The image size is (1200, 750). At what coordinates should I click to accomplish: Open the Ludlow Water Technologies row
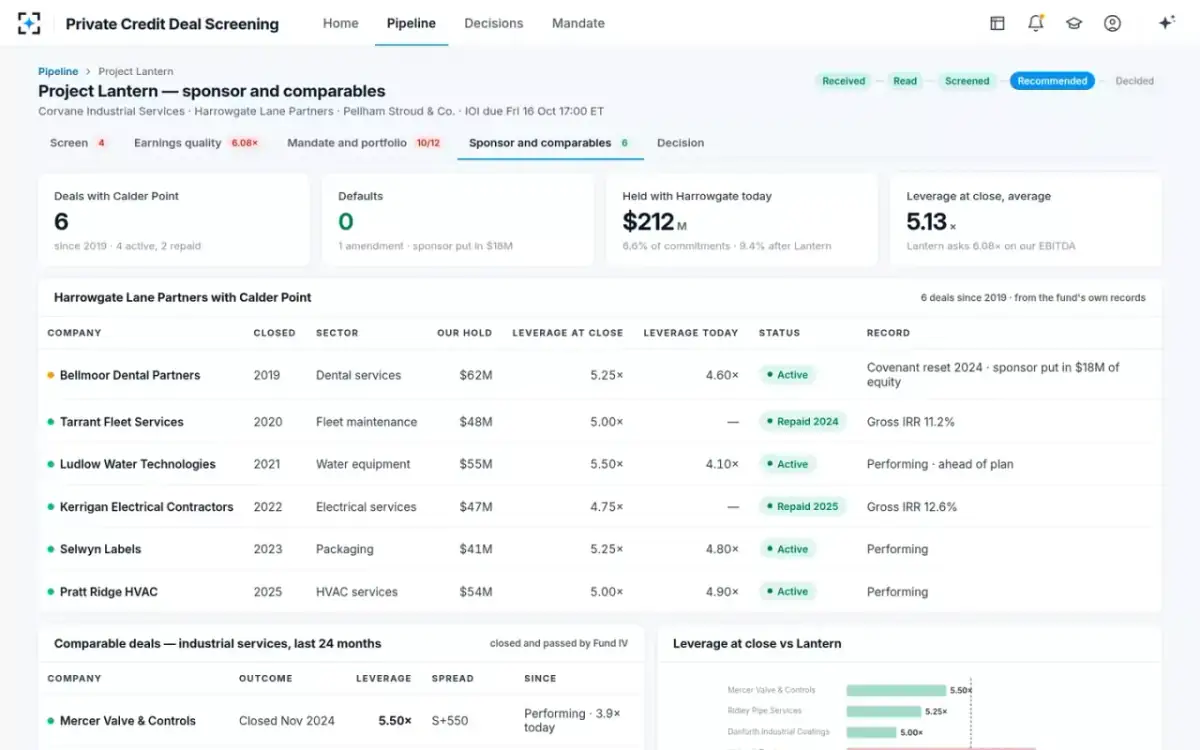(x=600, y=464)
